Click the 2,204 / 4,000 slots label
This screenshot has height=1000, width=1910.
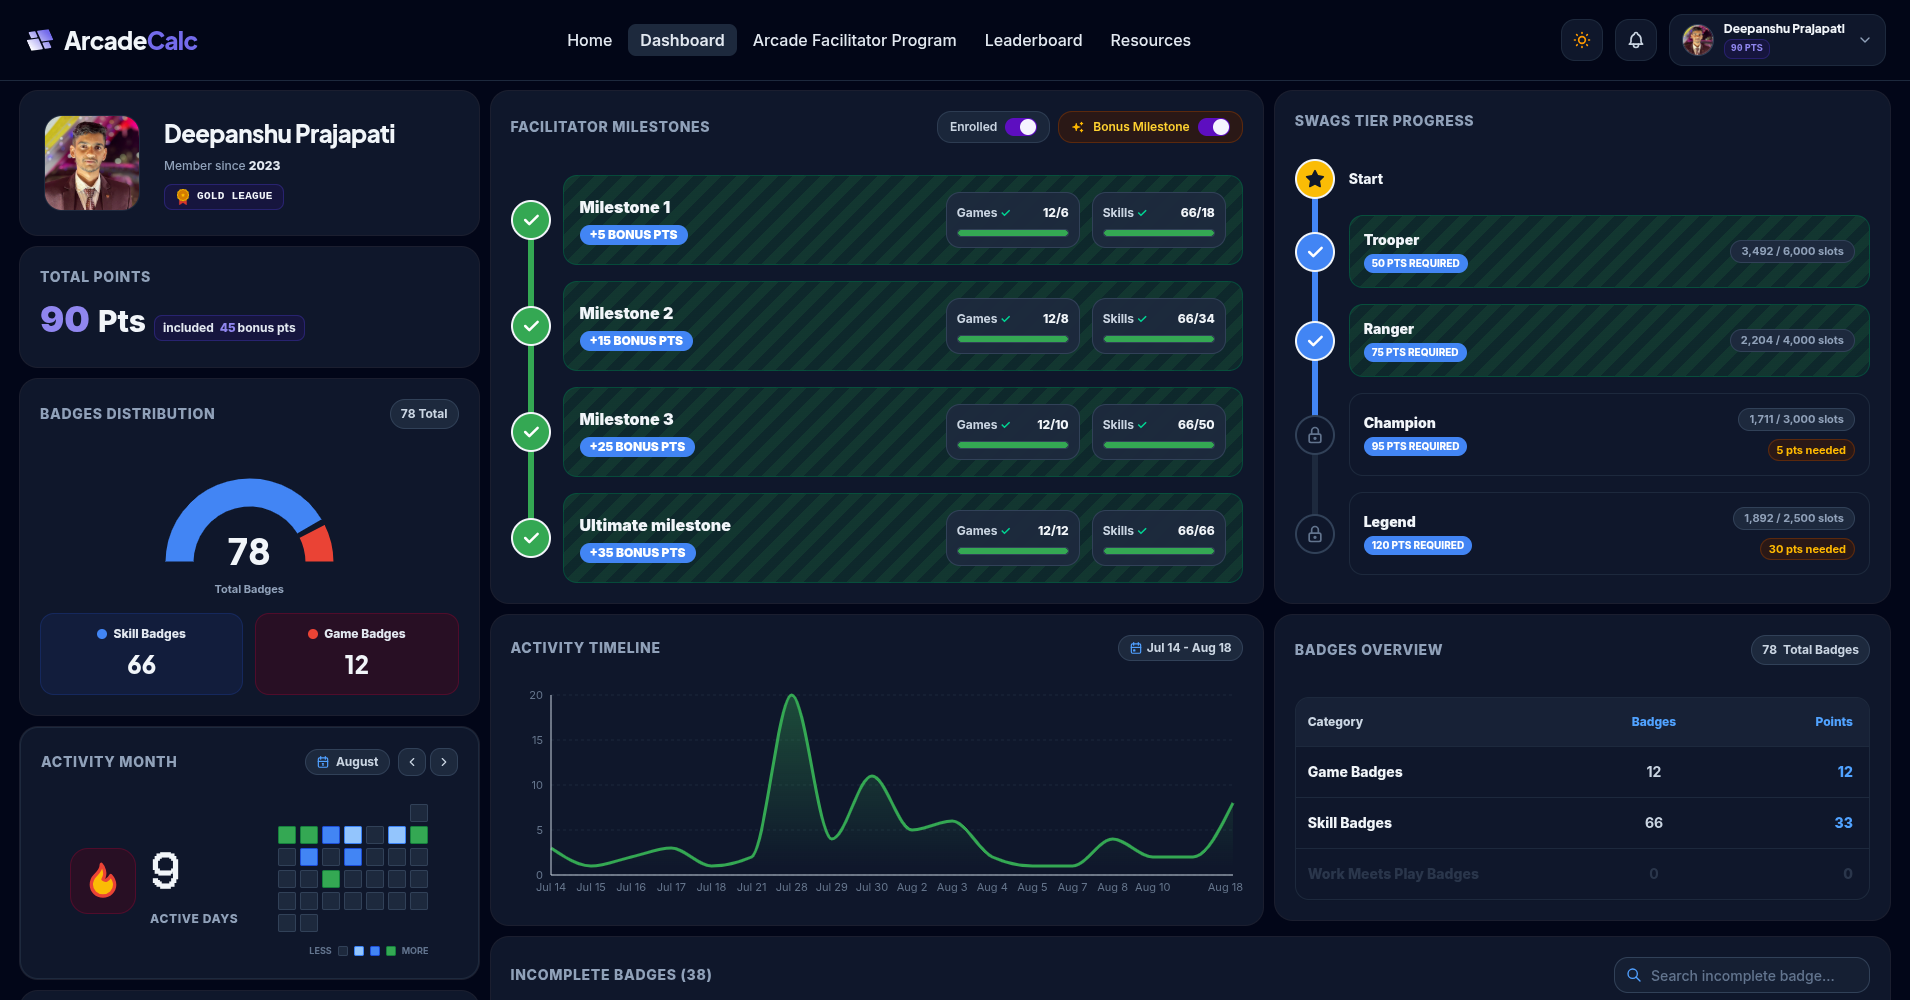(1792, 340)
